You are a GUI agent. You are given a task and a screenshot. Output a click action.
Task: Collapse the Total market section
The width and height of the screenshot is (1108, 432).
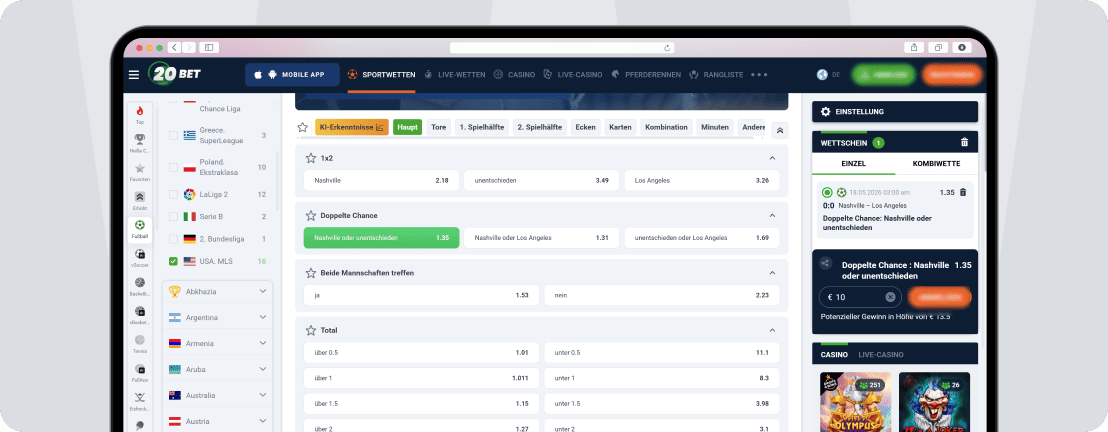coord(772,330)
